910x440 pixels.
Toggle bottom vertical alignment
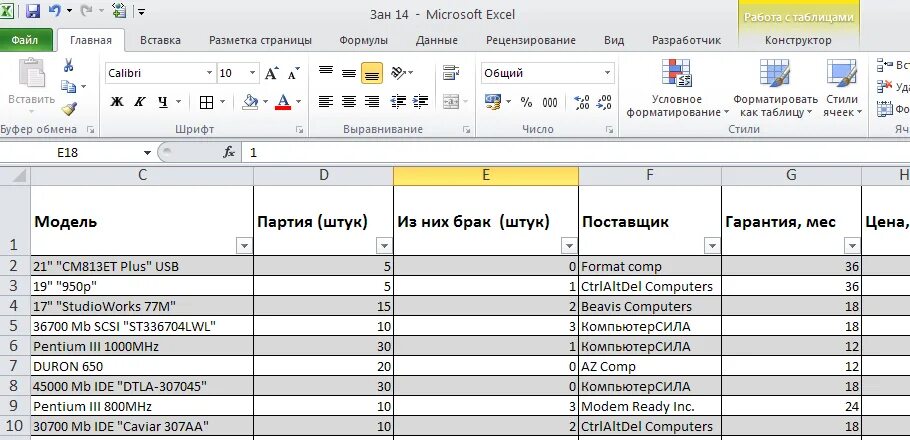click(x=372, y=73)
